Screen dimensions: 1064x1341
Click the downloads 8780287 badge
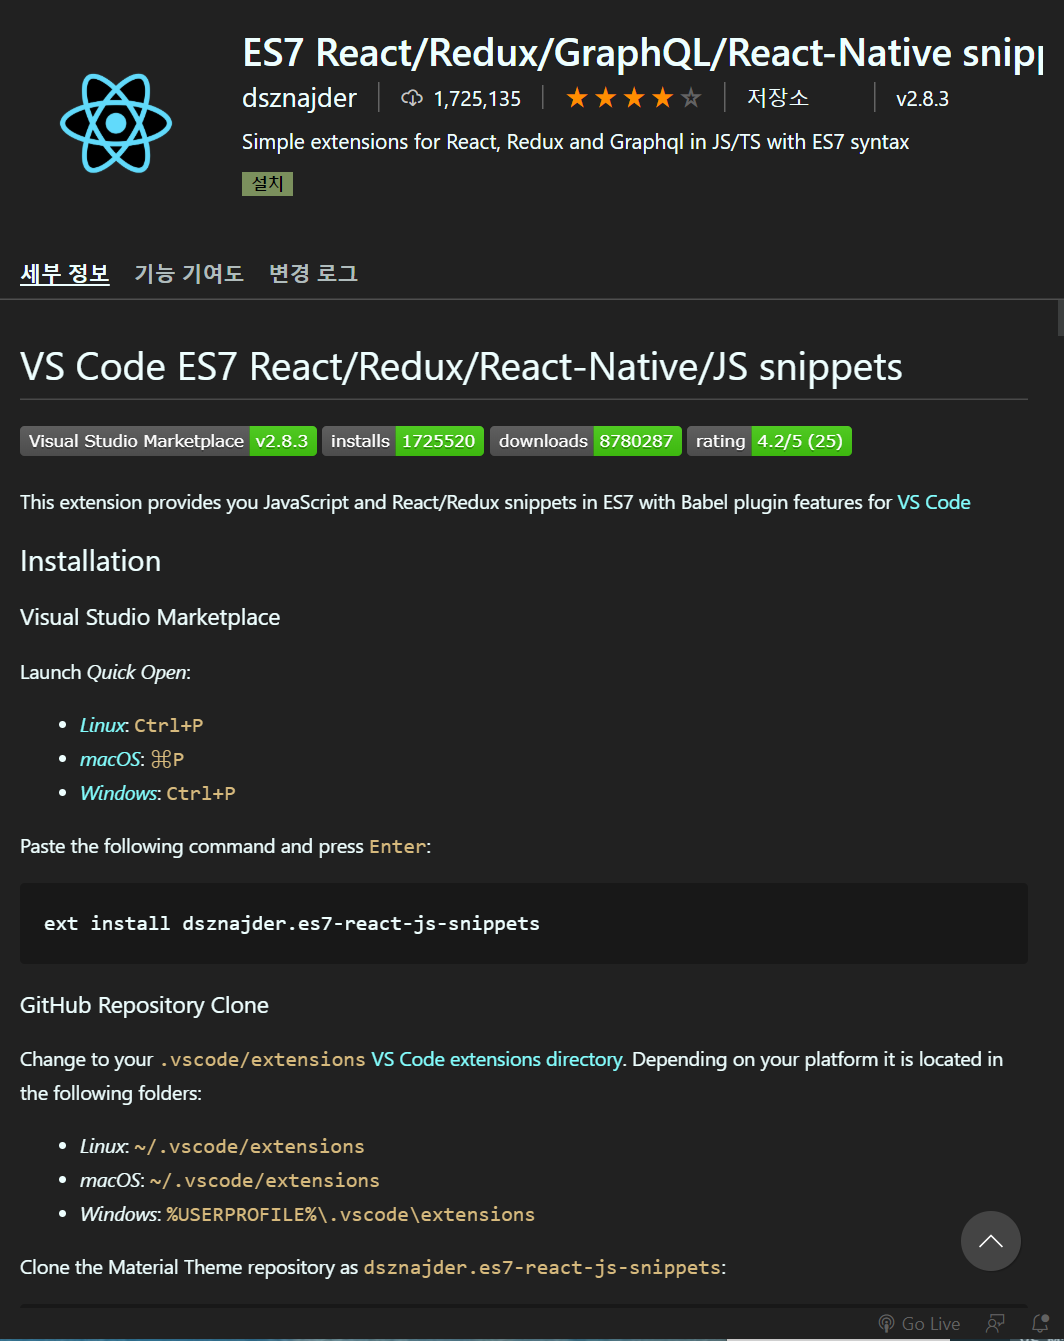coord(586,441)
